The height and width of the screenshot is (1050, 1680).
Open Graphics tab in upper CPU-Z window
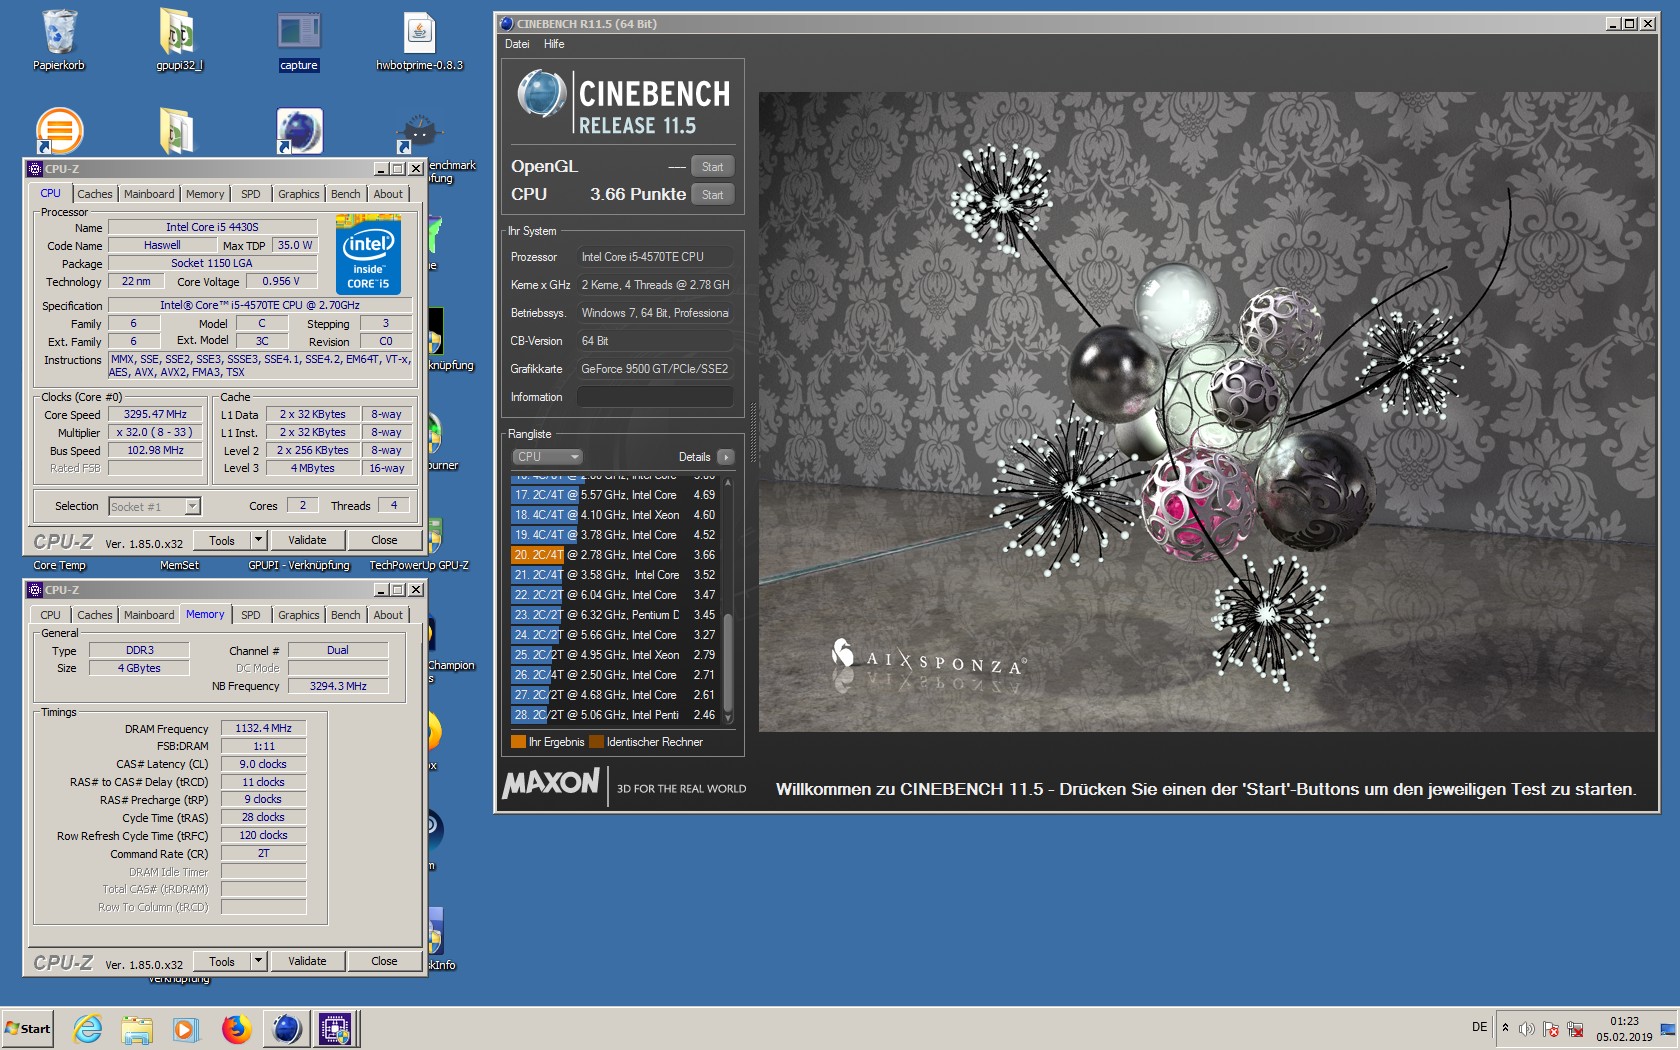click(x=299, y=194)
